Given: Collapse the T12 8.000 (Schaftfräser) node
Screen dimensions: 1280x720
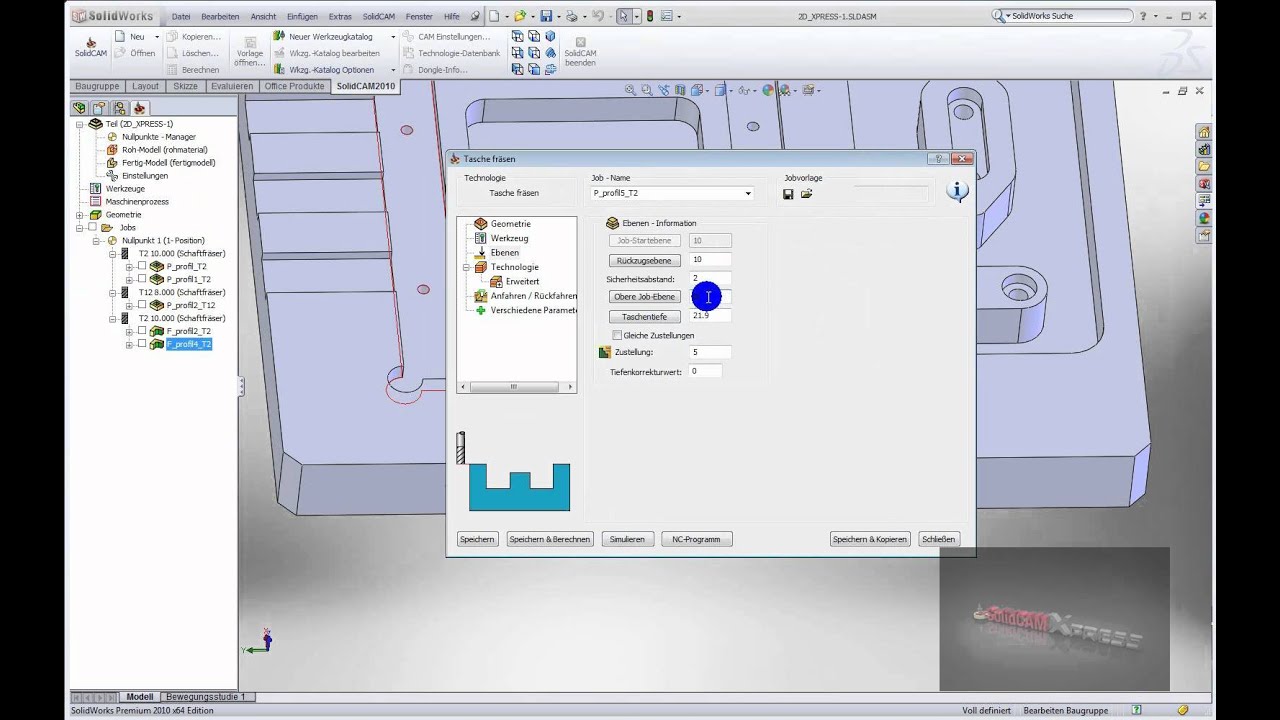Looking at the screenshot, I should [113, 292].
